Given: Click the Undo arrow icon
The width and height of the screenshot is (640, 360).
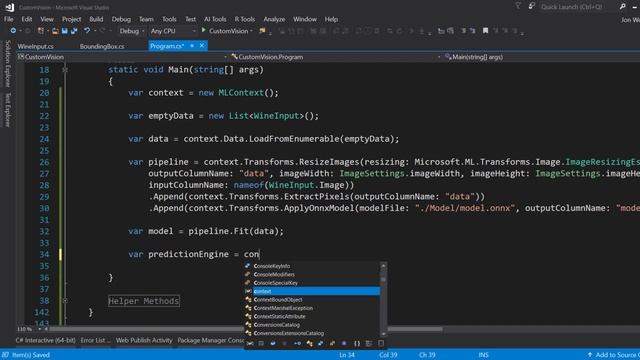Looking at the screenshot, I should pos(87,31).
